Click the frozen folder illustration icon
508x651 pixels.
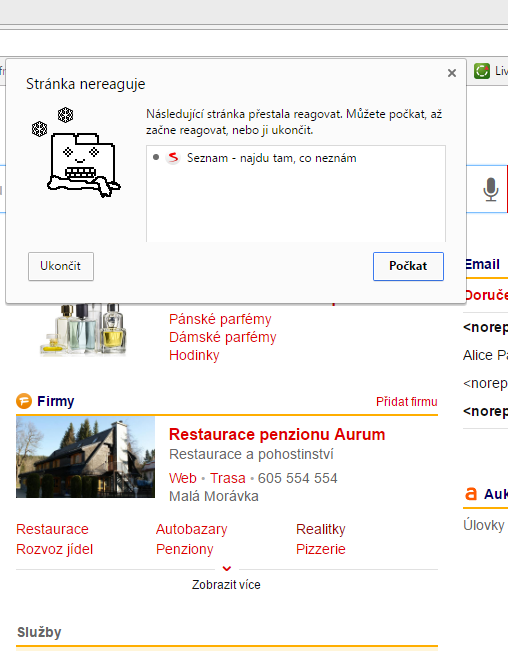point(76,153)
